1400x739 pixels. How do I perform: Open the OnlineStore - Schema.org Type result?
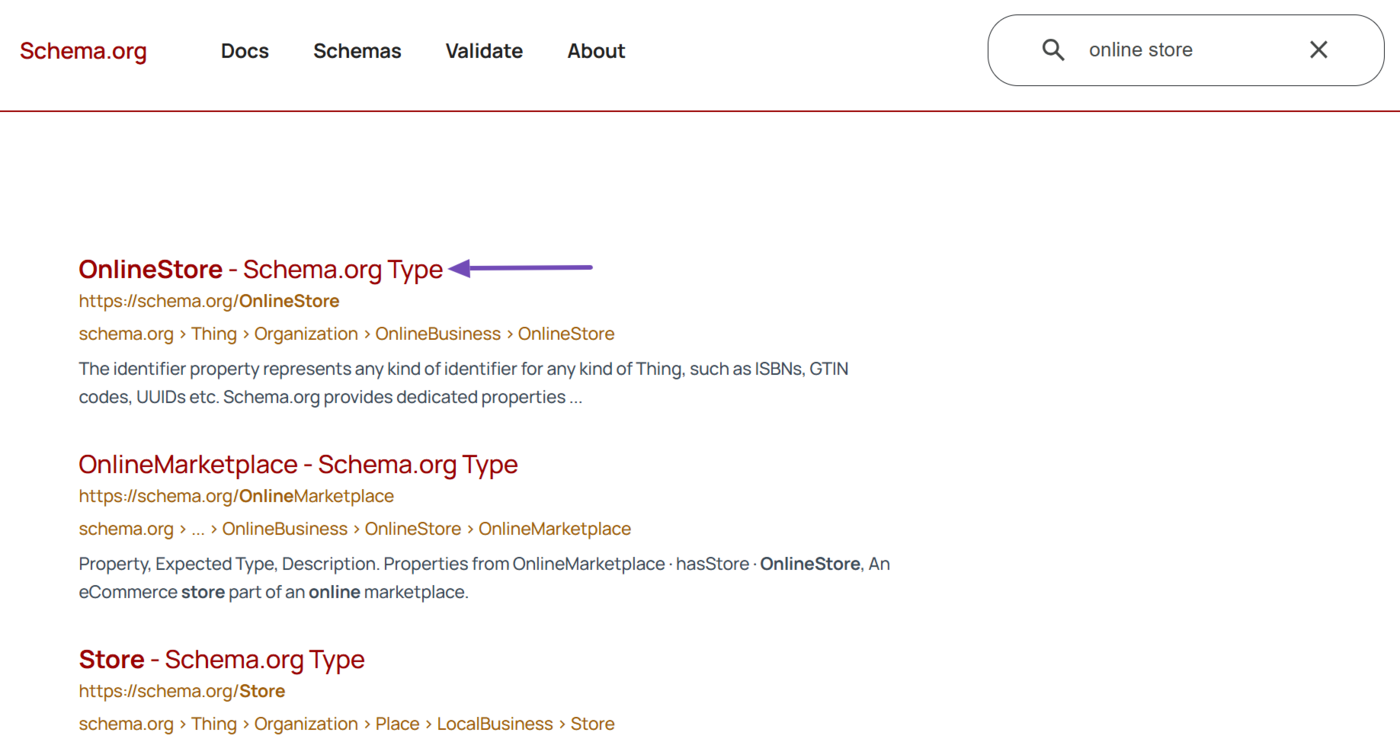(261, 269)
